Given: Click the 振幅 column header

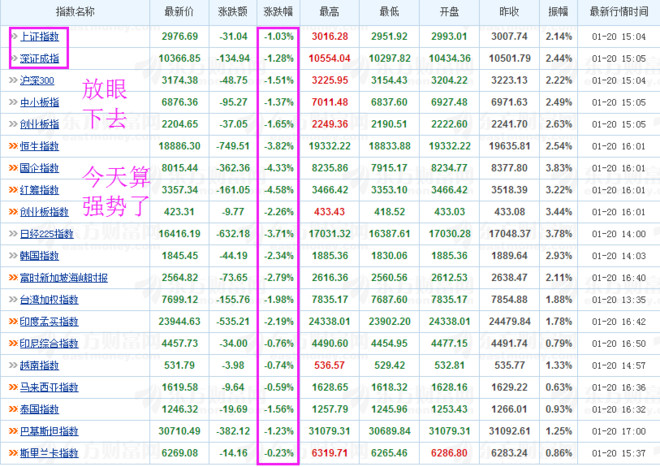Looking at the screenshot, I should [x=559, y=12].
